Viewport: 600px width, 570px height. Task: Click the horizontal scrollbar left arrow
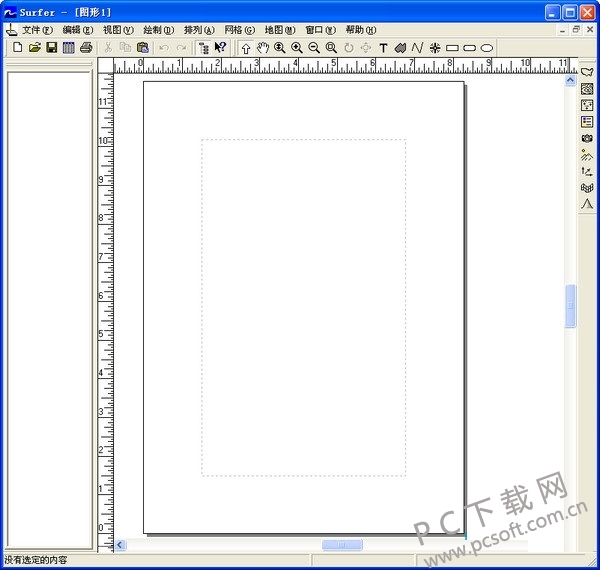click(120, 545)
